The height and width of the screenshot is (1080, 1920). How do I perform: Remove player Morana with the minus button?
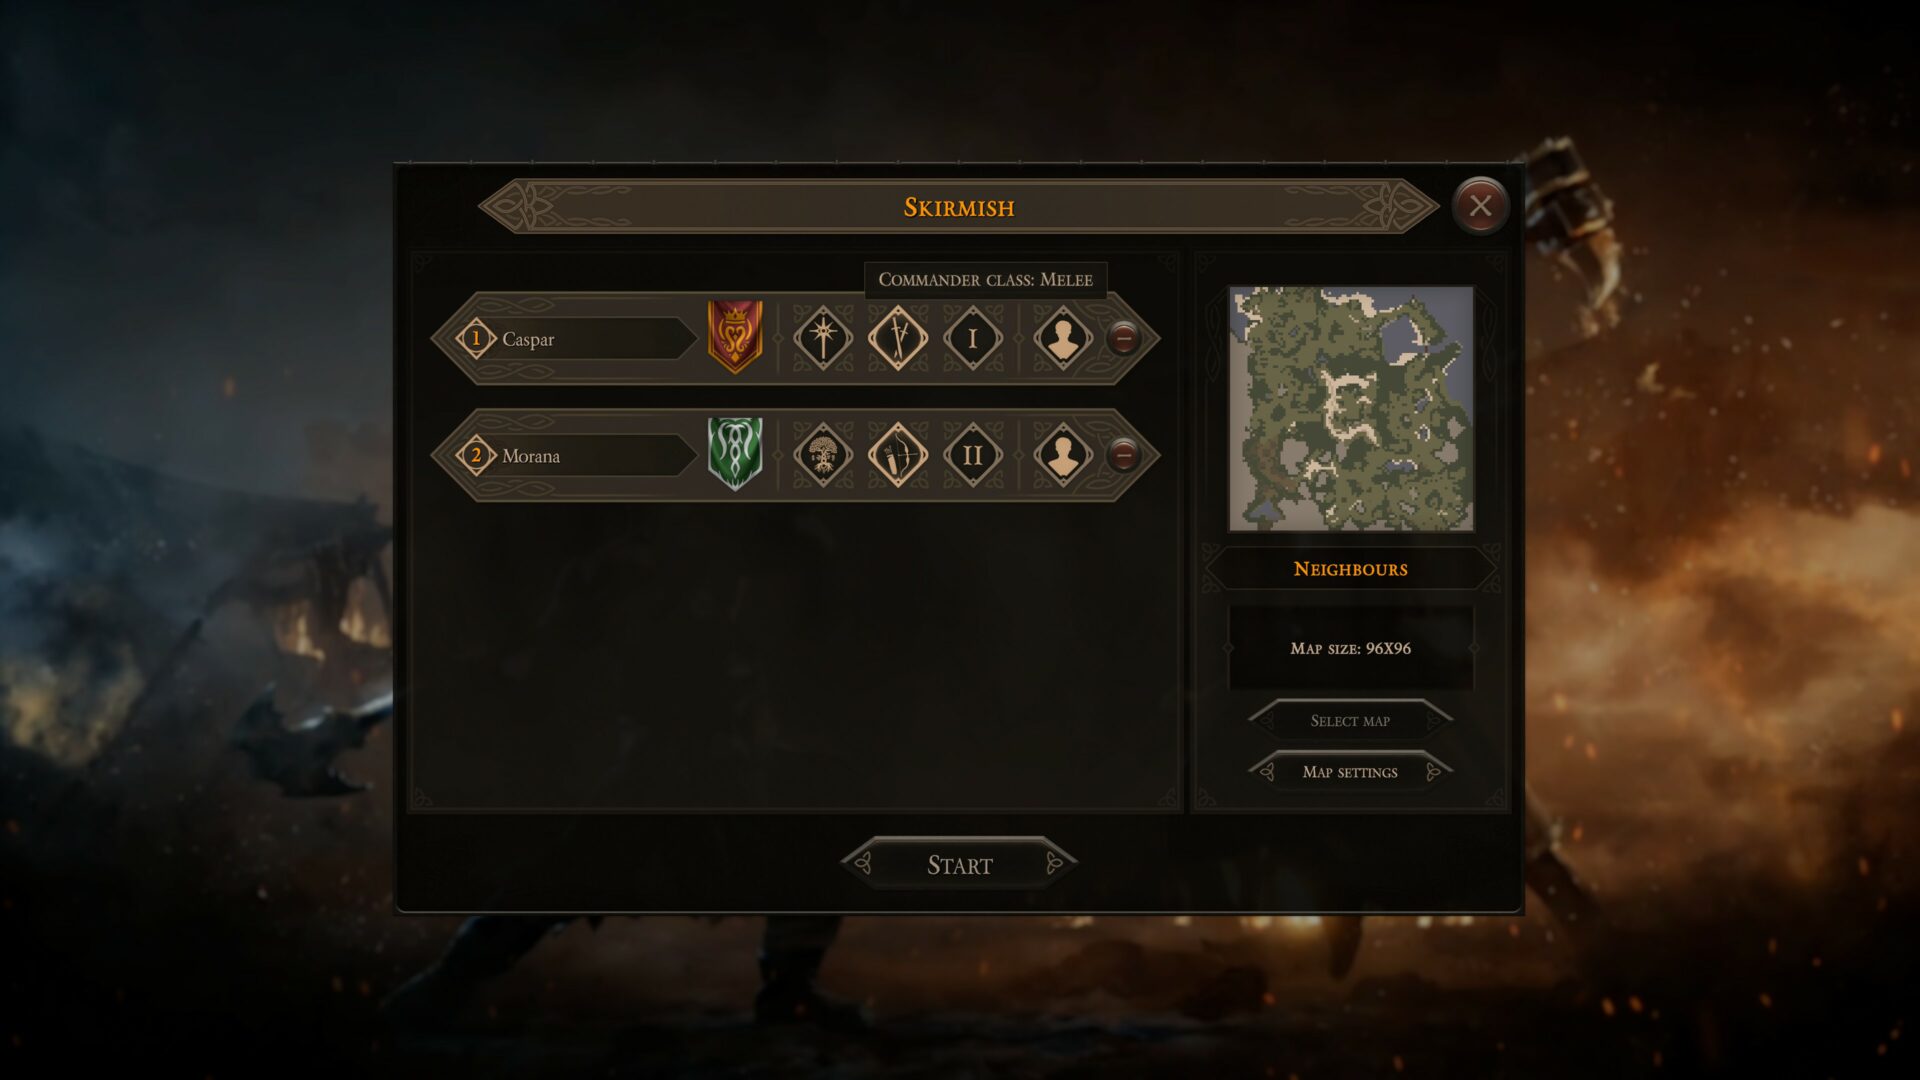(x=1124, y=455)
